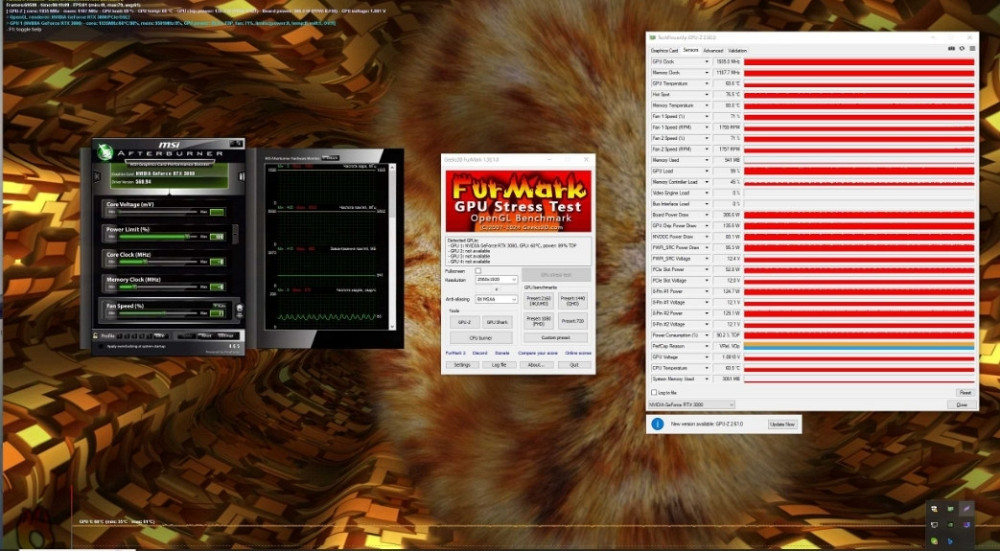Click Custom preset button in FurMark
The height and width of the screenshot is (551, 1000).
(555, 337)
